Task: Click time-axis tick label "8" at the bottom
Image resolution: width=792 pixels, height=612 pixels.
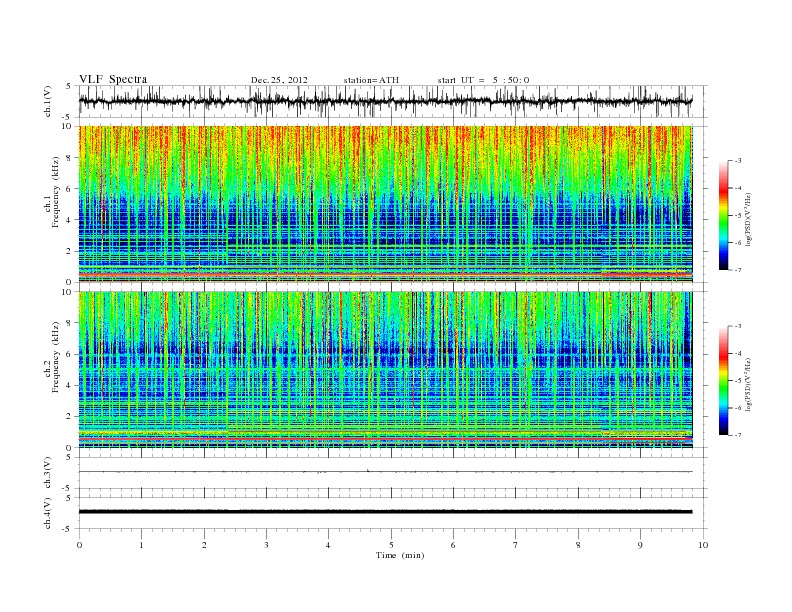Action: [x=578, y=545]
